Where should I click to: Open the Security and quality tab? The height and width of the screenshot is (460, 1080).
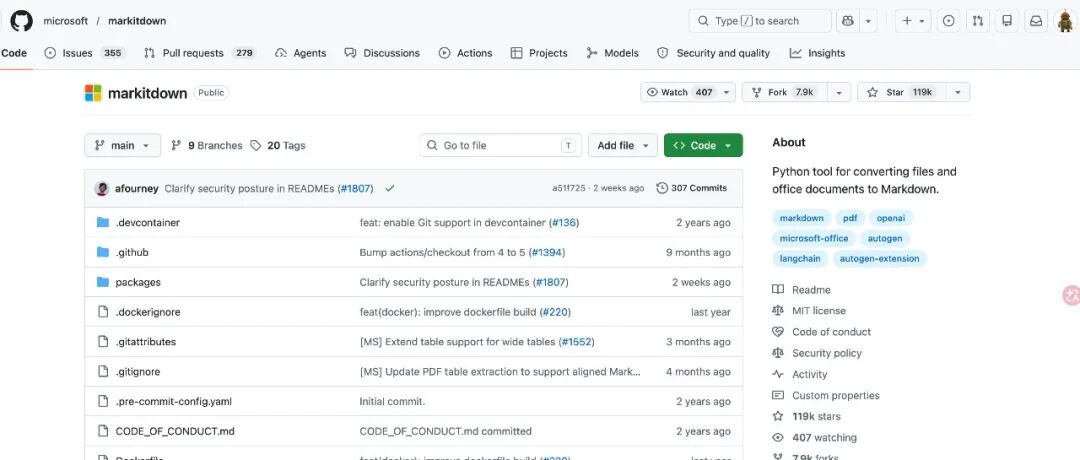tap(714, 53)
